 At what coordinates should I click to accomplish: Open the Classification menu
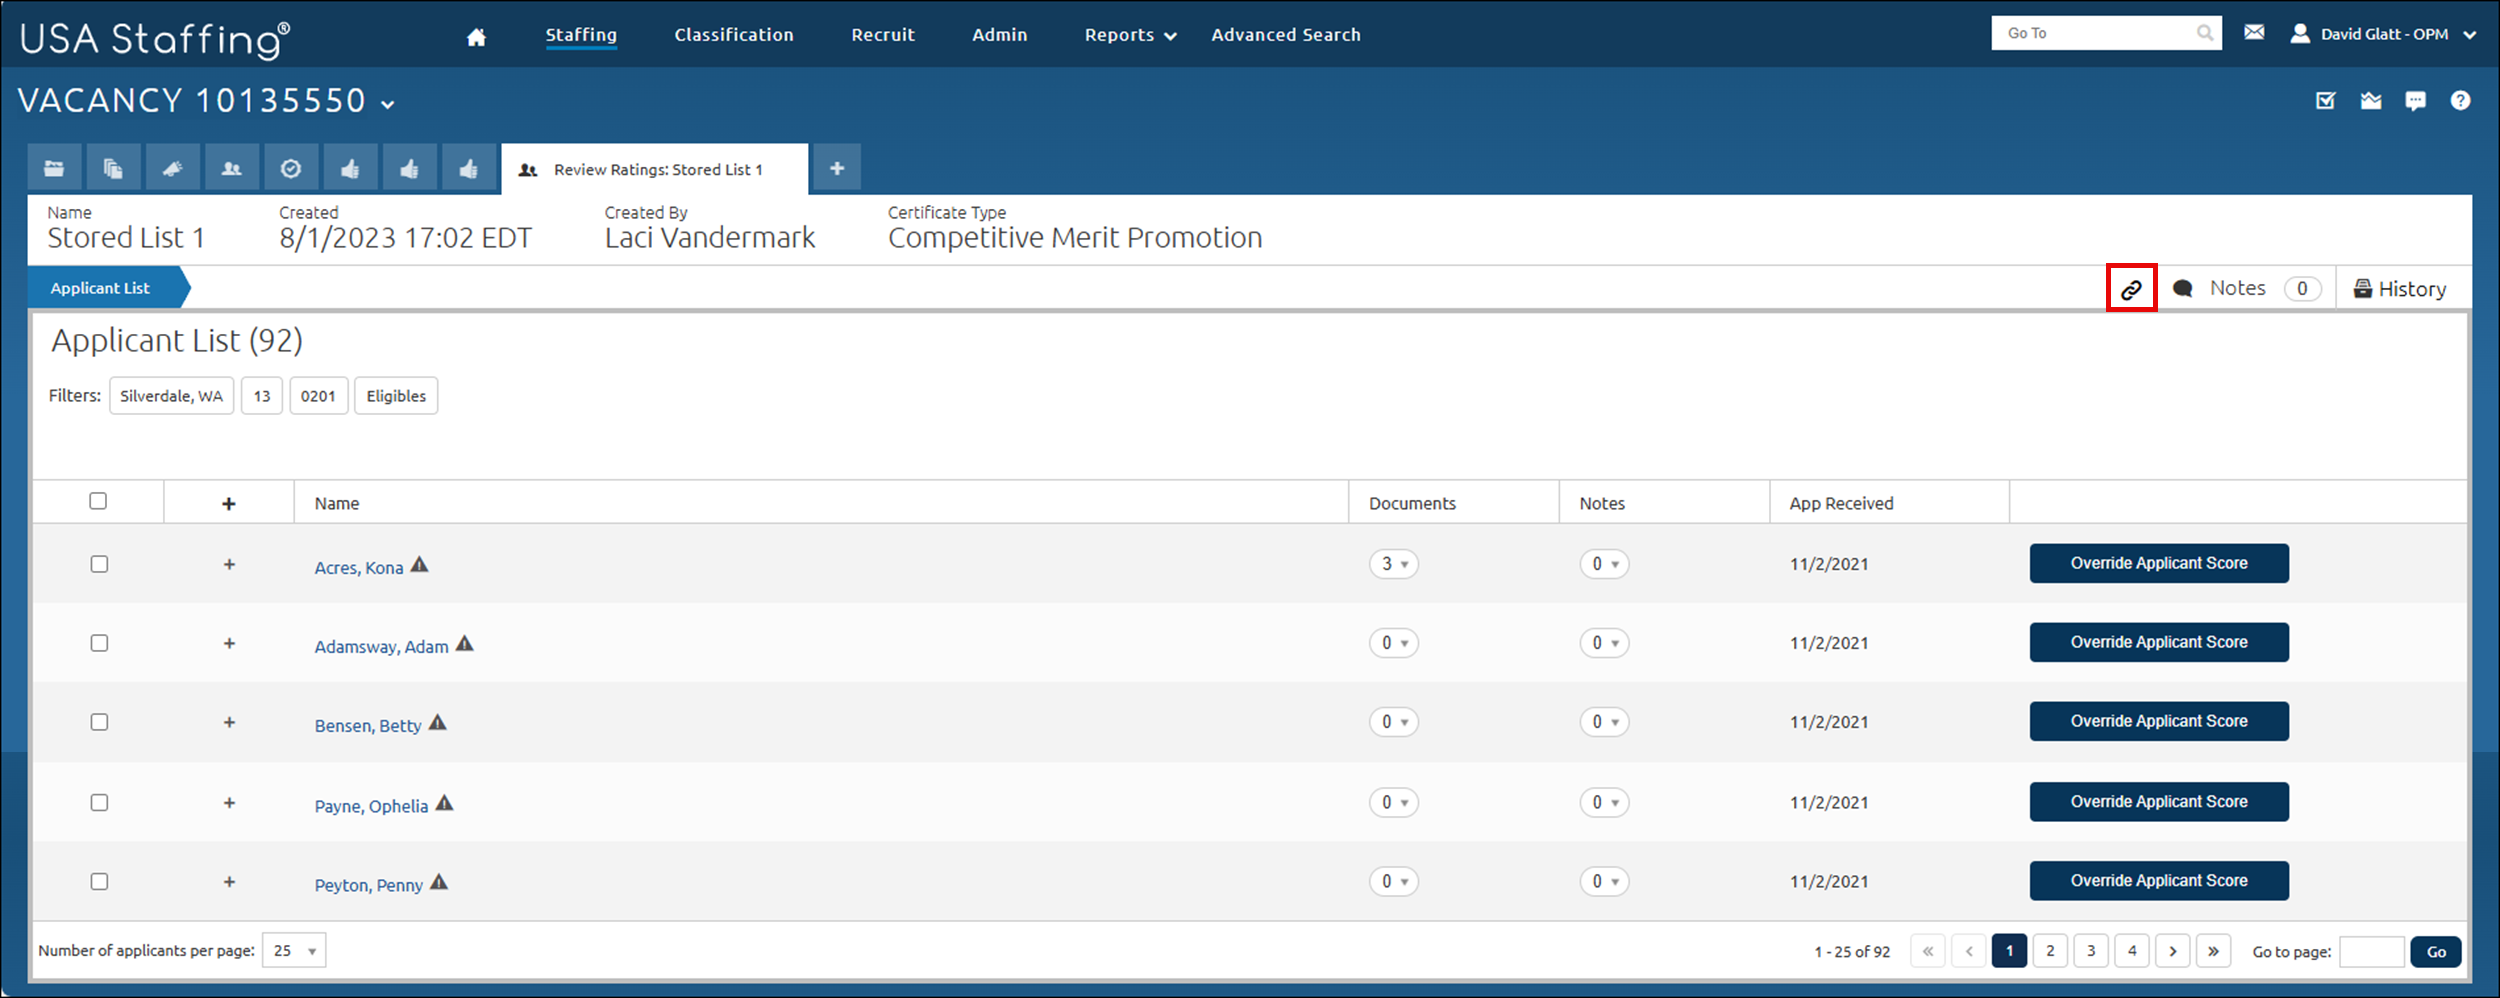734,35
